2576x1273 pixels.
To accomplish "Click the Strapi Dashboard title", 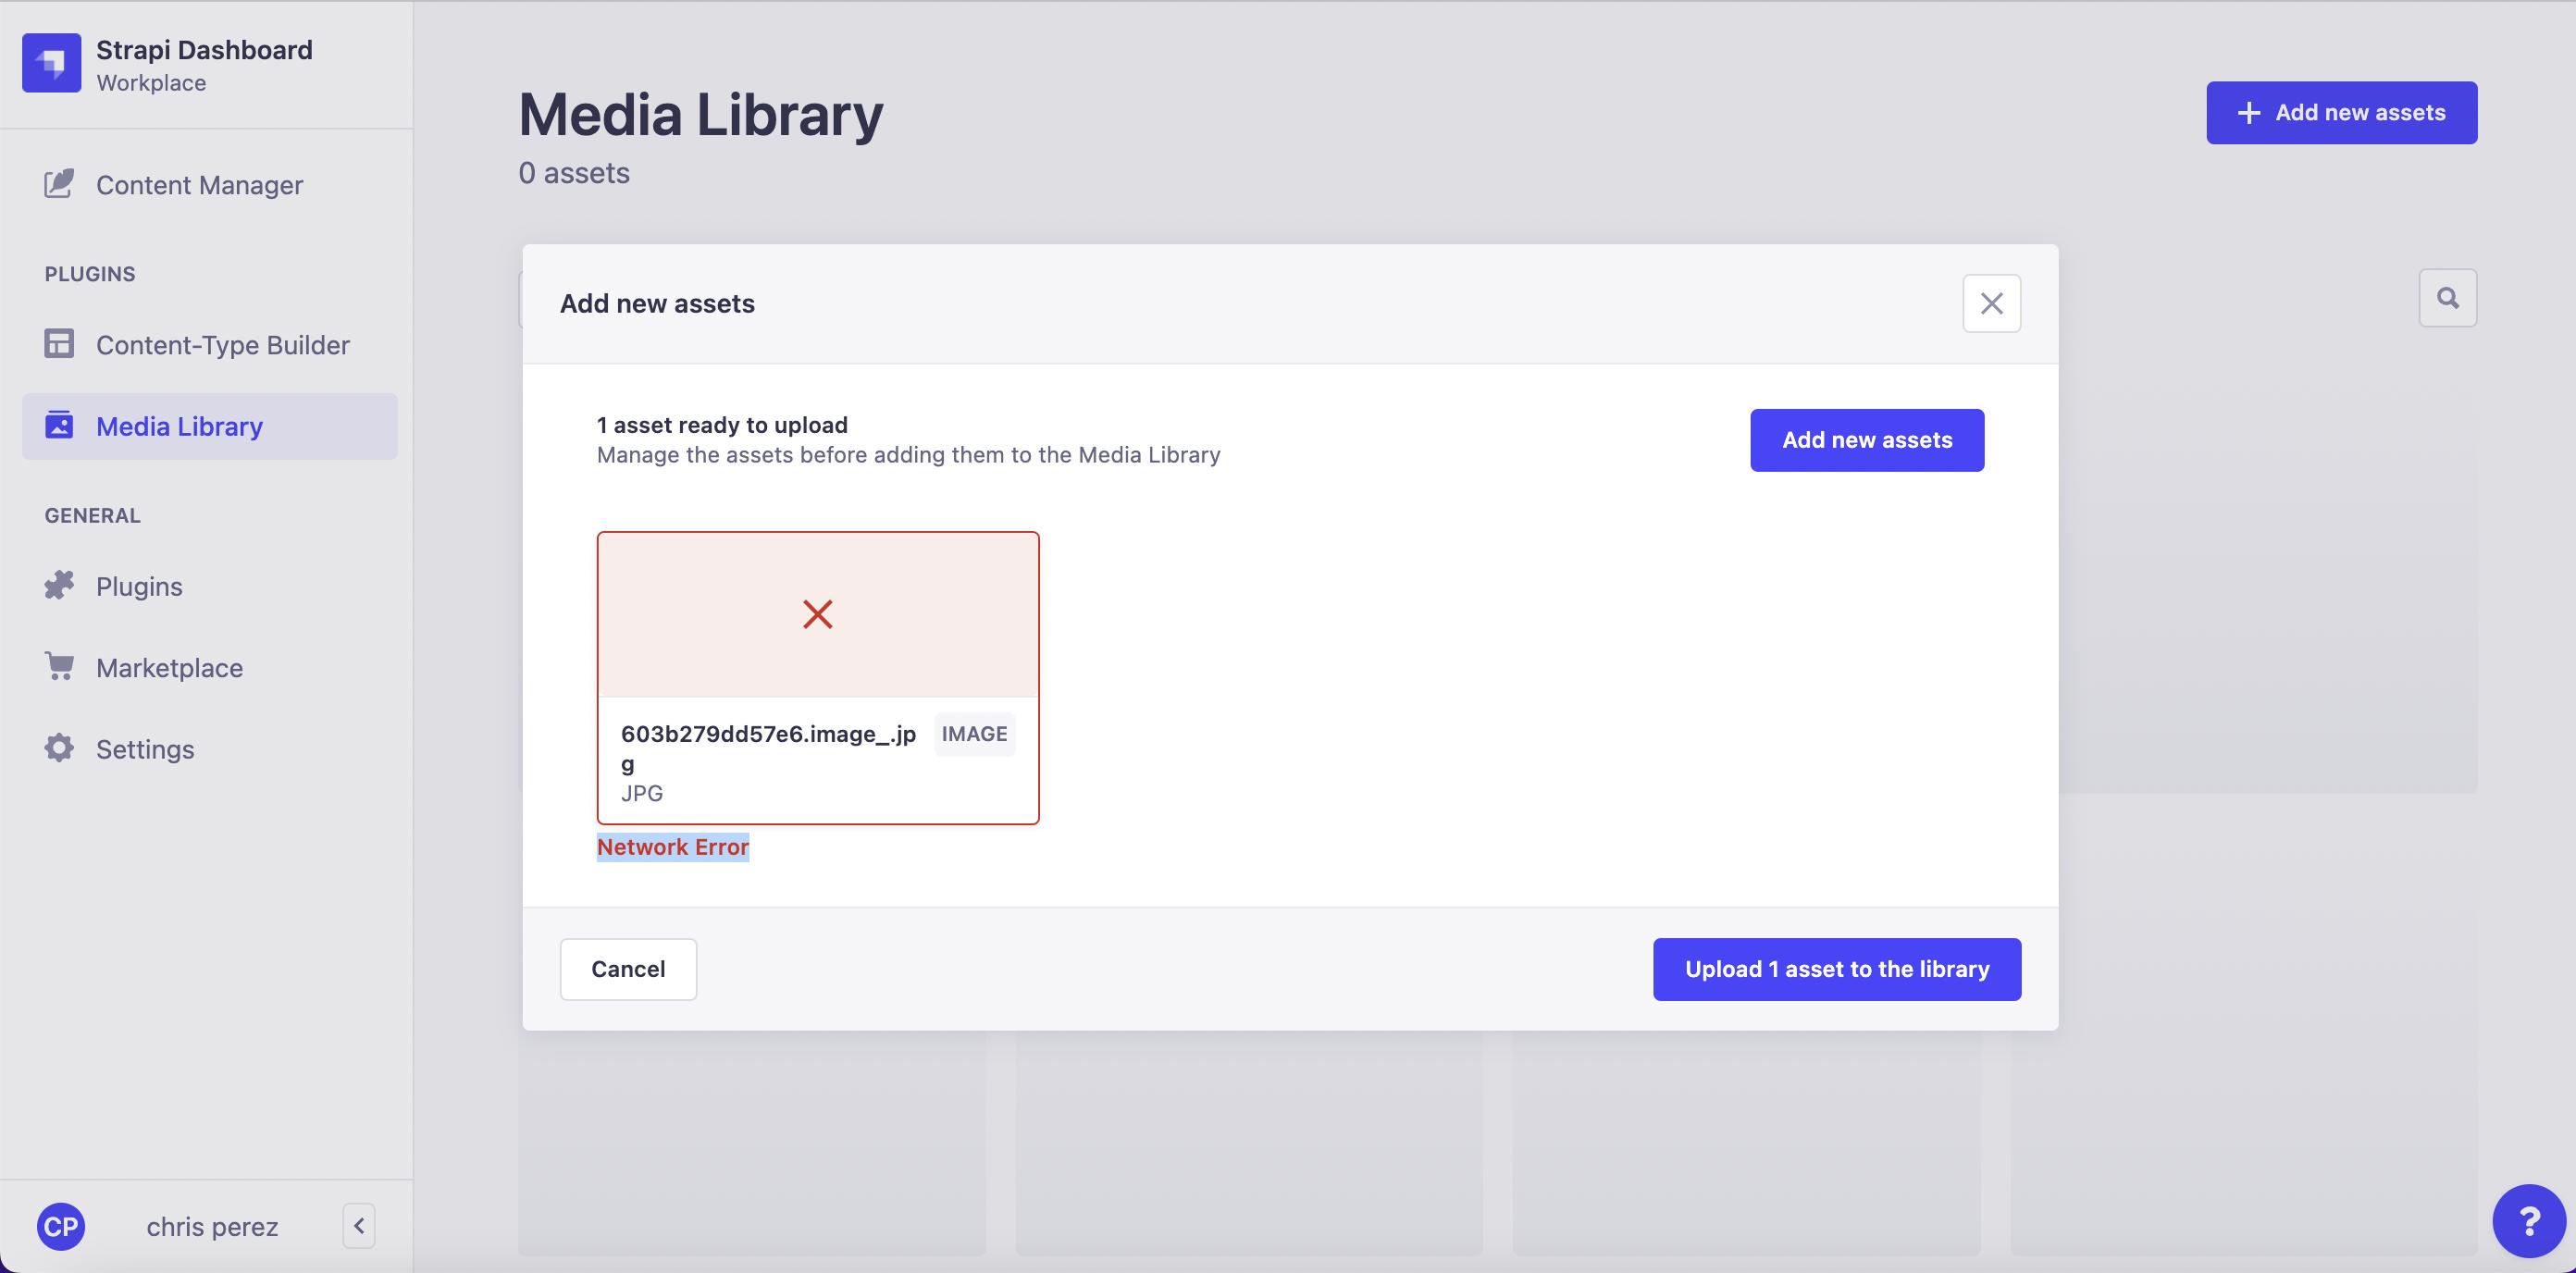I will 204,50.
